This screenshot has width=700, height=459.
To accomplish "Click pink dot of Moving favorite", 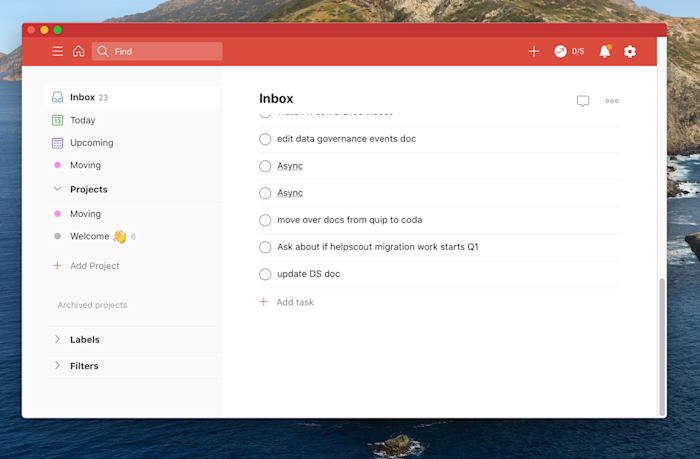I will coord(58,165).
